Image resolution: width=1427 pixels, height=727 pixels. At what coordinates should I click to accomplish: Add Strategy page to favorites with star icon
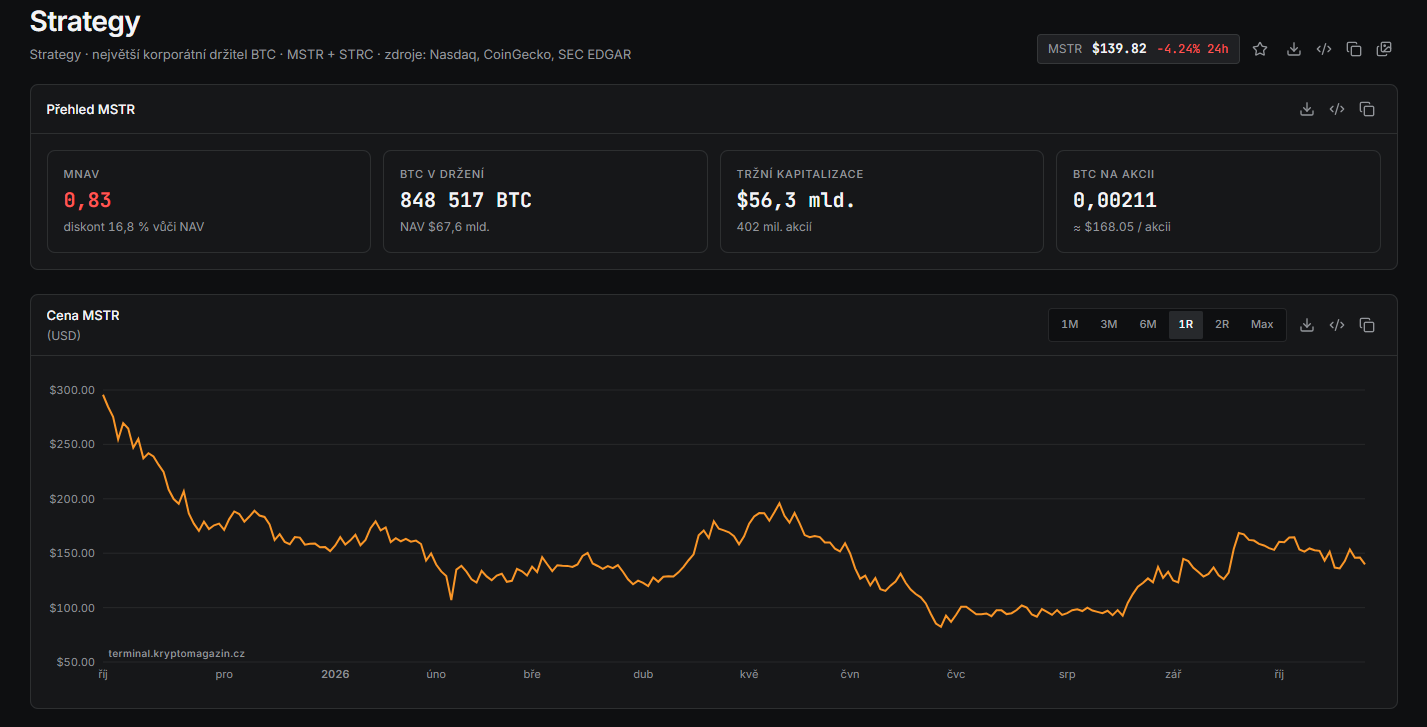click(1260, 49)
